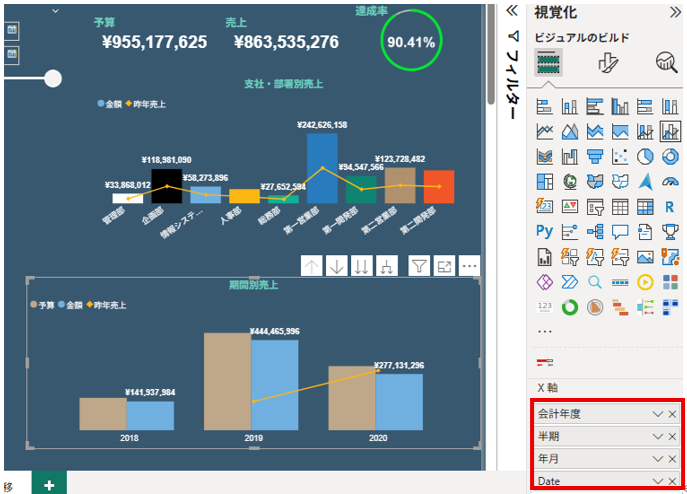Choose the line and stacked column chart visual
Viewport: 687px width, 494px height.
[x=645, y=131]
